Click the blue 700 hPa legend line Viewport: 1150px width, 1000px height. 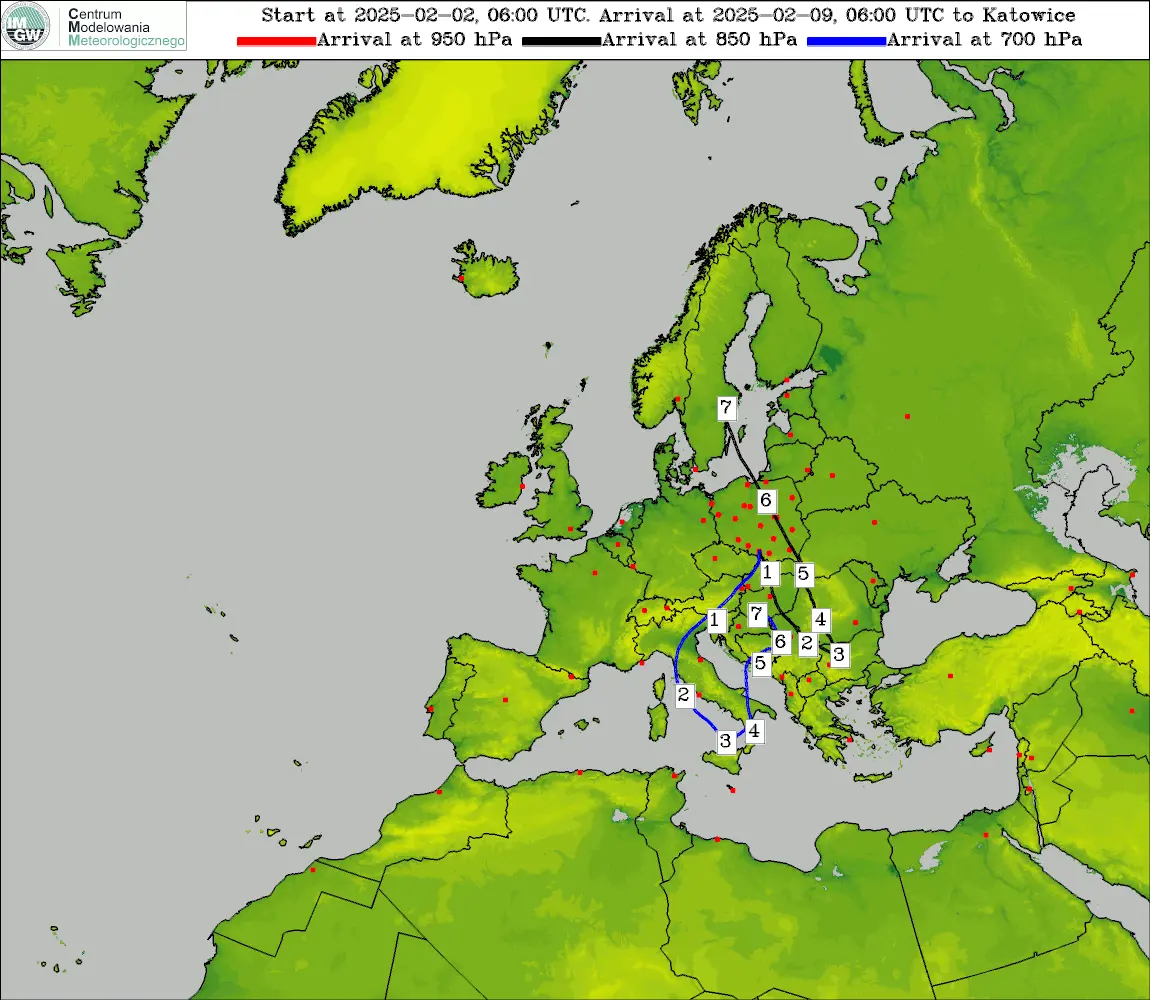tap(846, 41)
